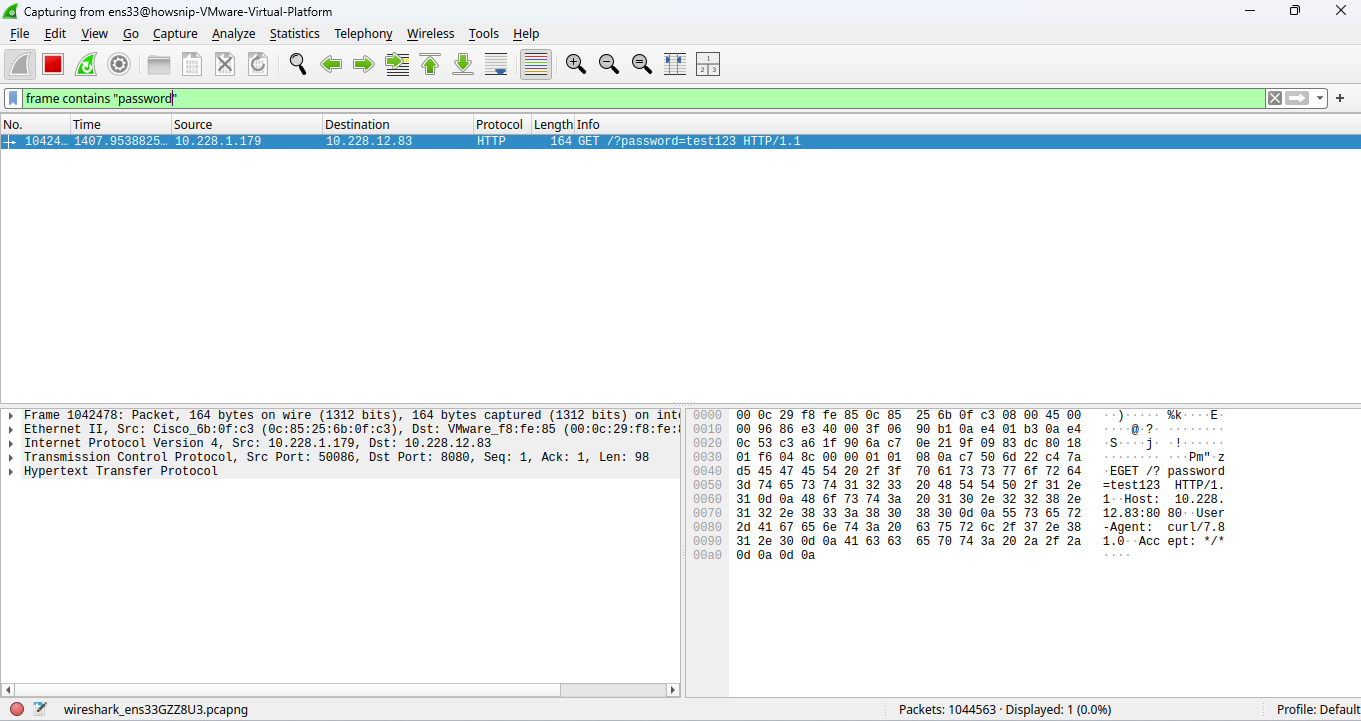1361x721 pixels.
Task: Open the Telephony menu
Action: (363, 33)
